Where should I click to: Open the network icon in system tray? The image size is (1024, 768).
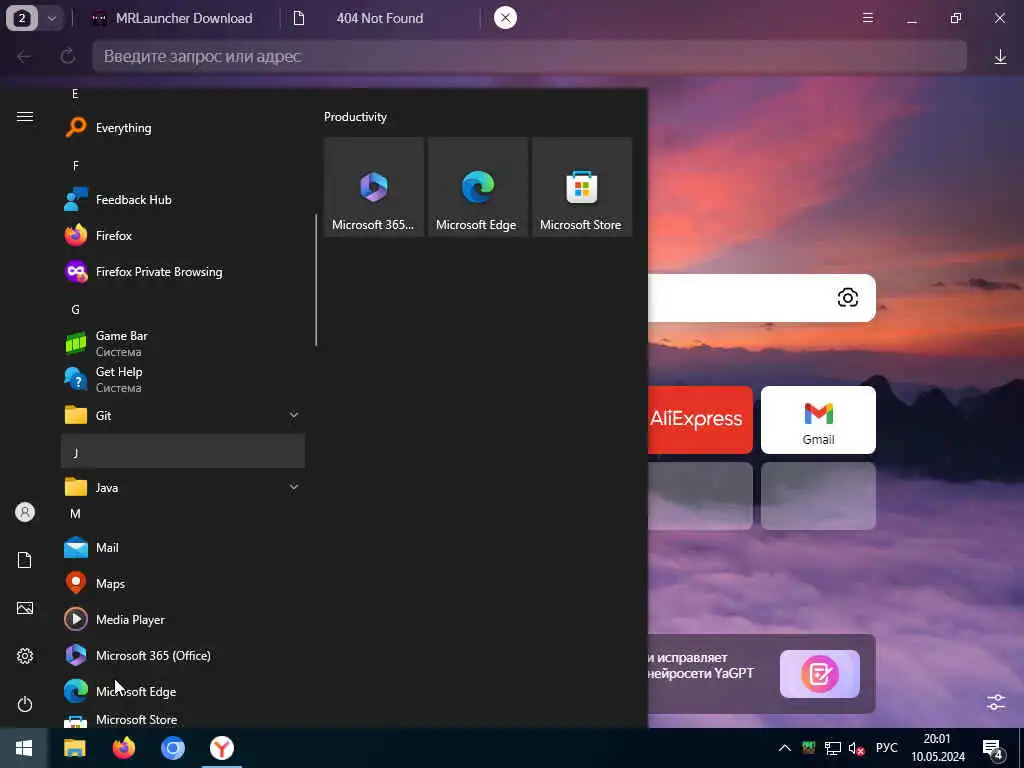pyautogui.click(x=833, y=748)
